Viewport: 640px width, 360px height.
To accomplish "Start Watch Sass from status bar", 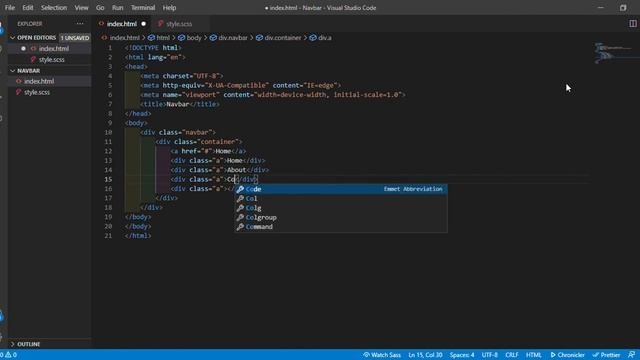I will tap(382, 355).
